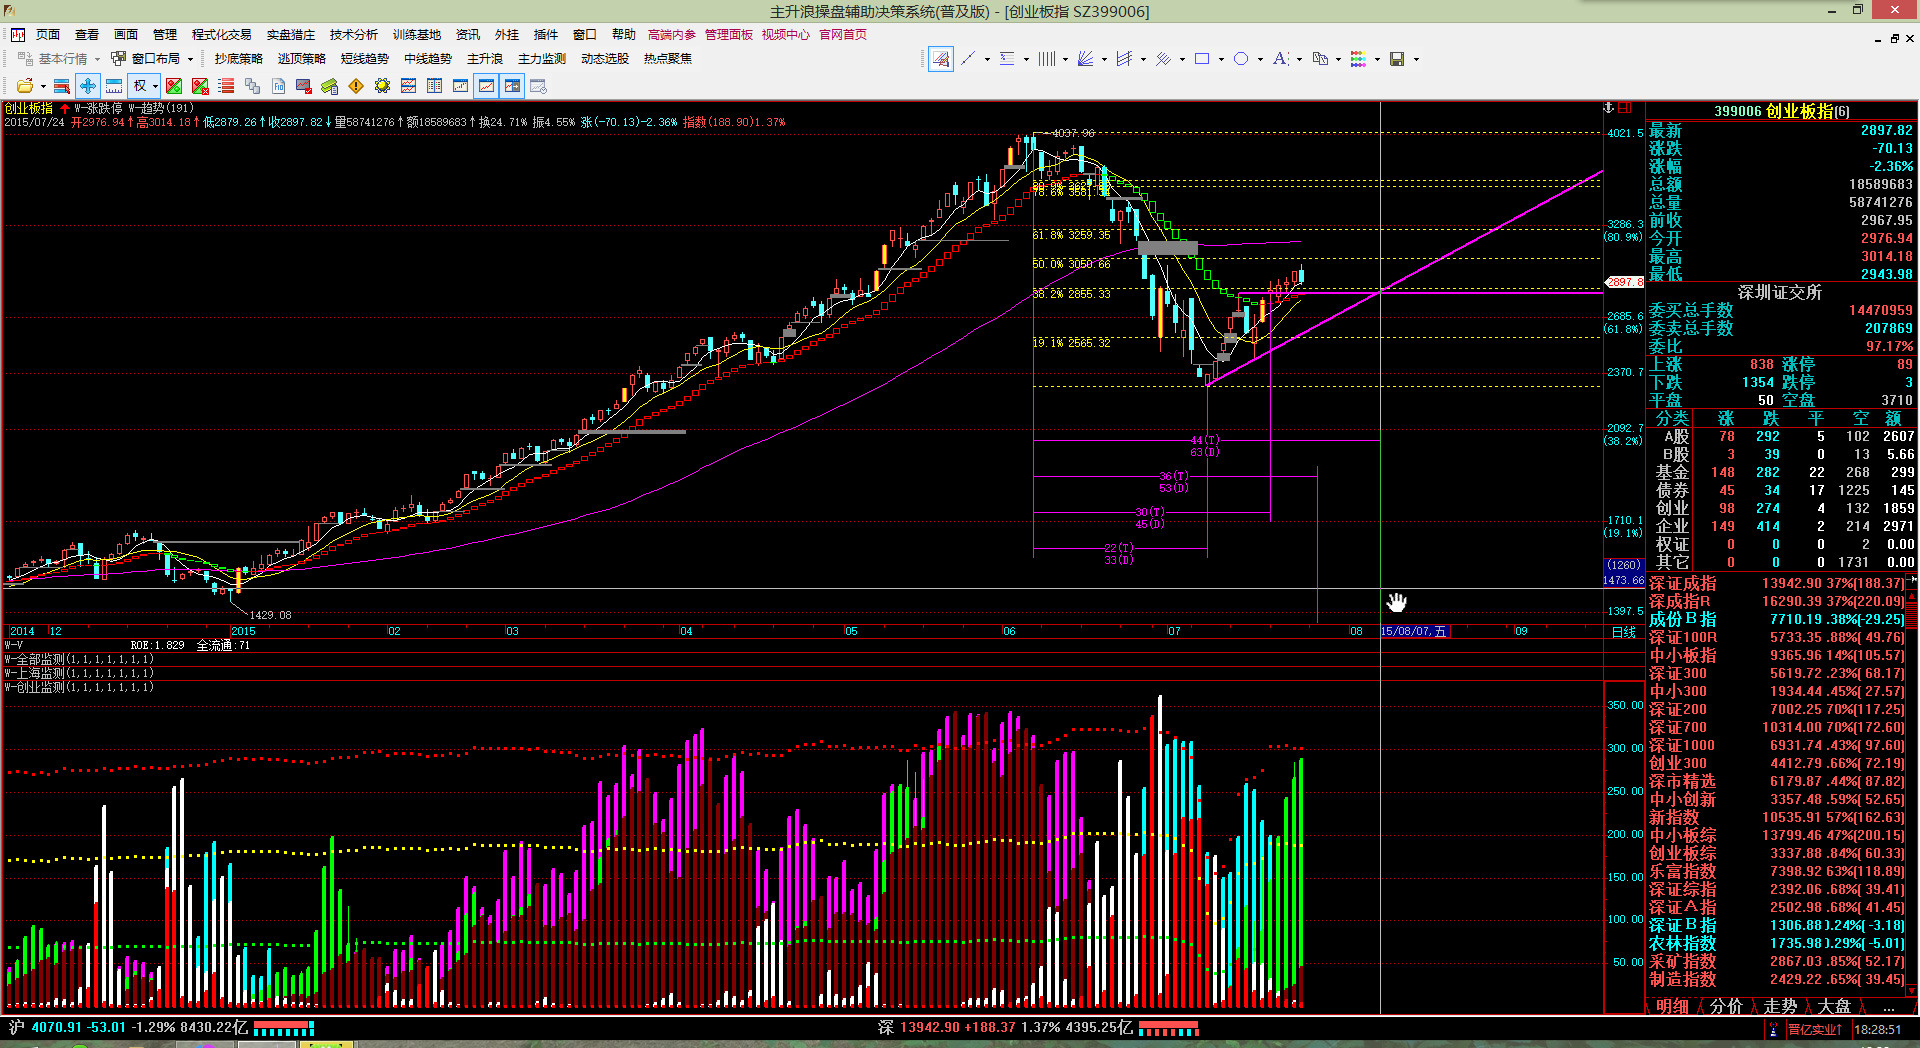
Task: Expand dropdown arrow beside open folder icon
Action: tap(43, 86)
